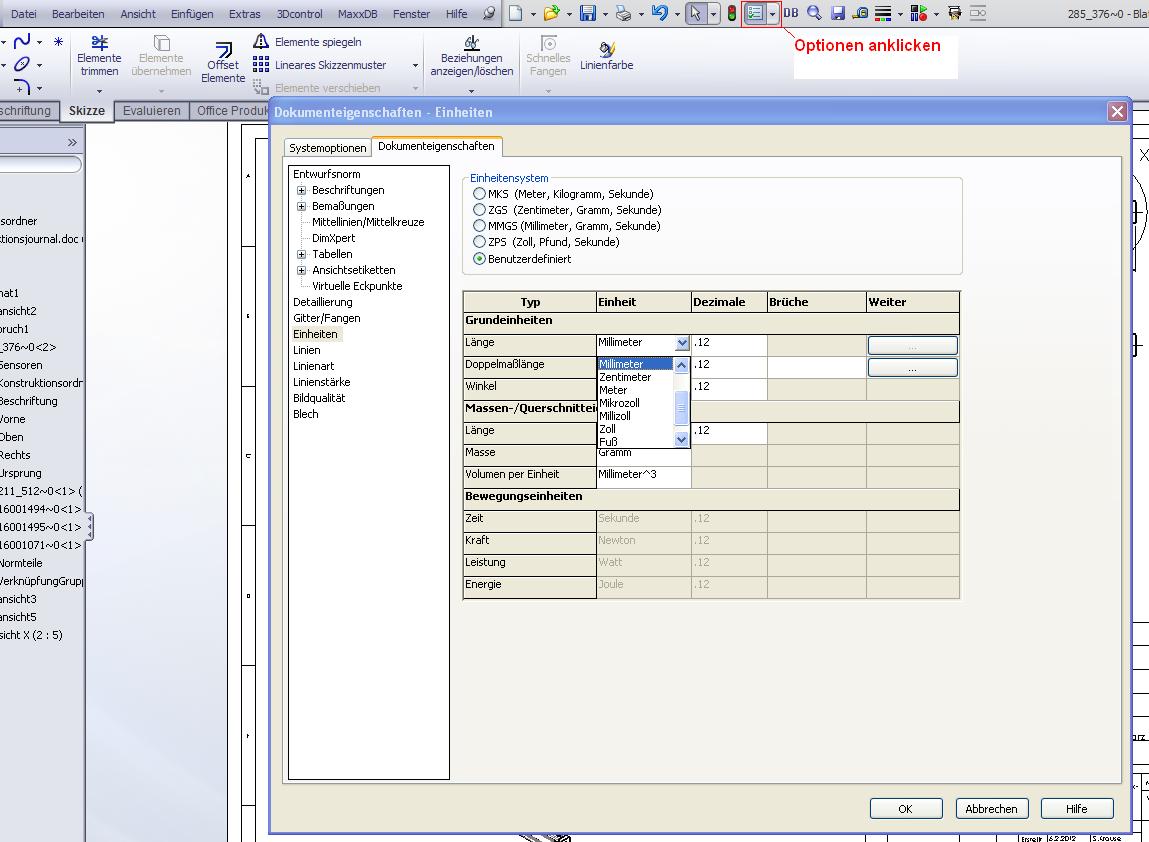The height and width of the screenshot is (842, 1149).
Task: Click the DB toolbar icon
Action: click(x=791, y=12)
